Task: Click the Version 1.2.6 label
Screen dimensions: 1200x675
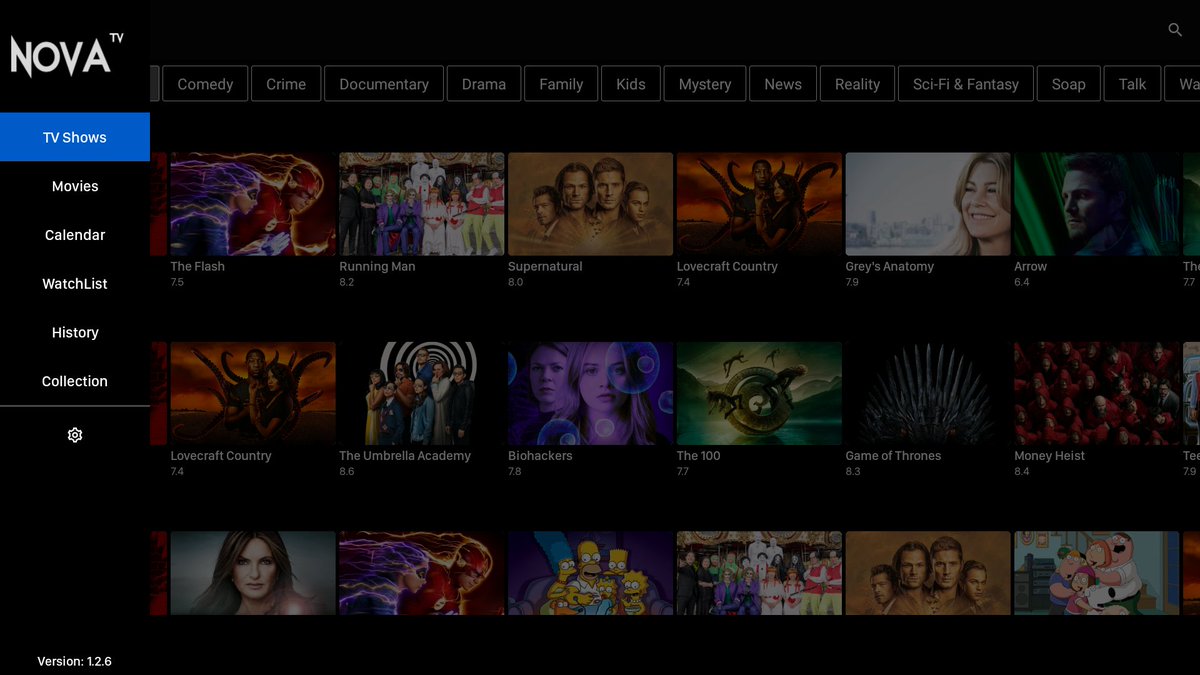Action: 74,661
